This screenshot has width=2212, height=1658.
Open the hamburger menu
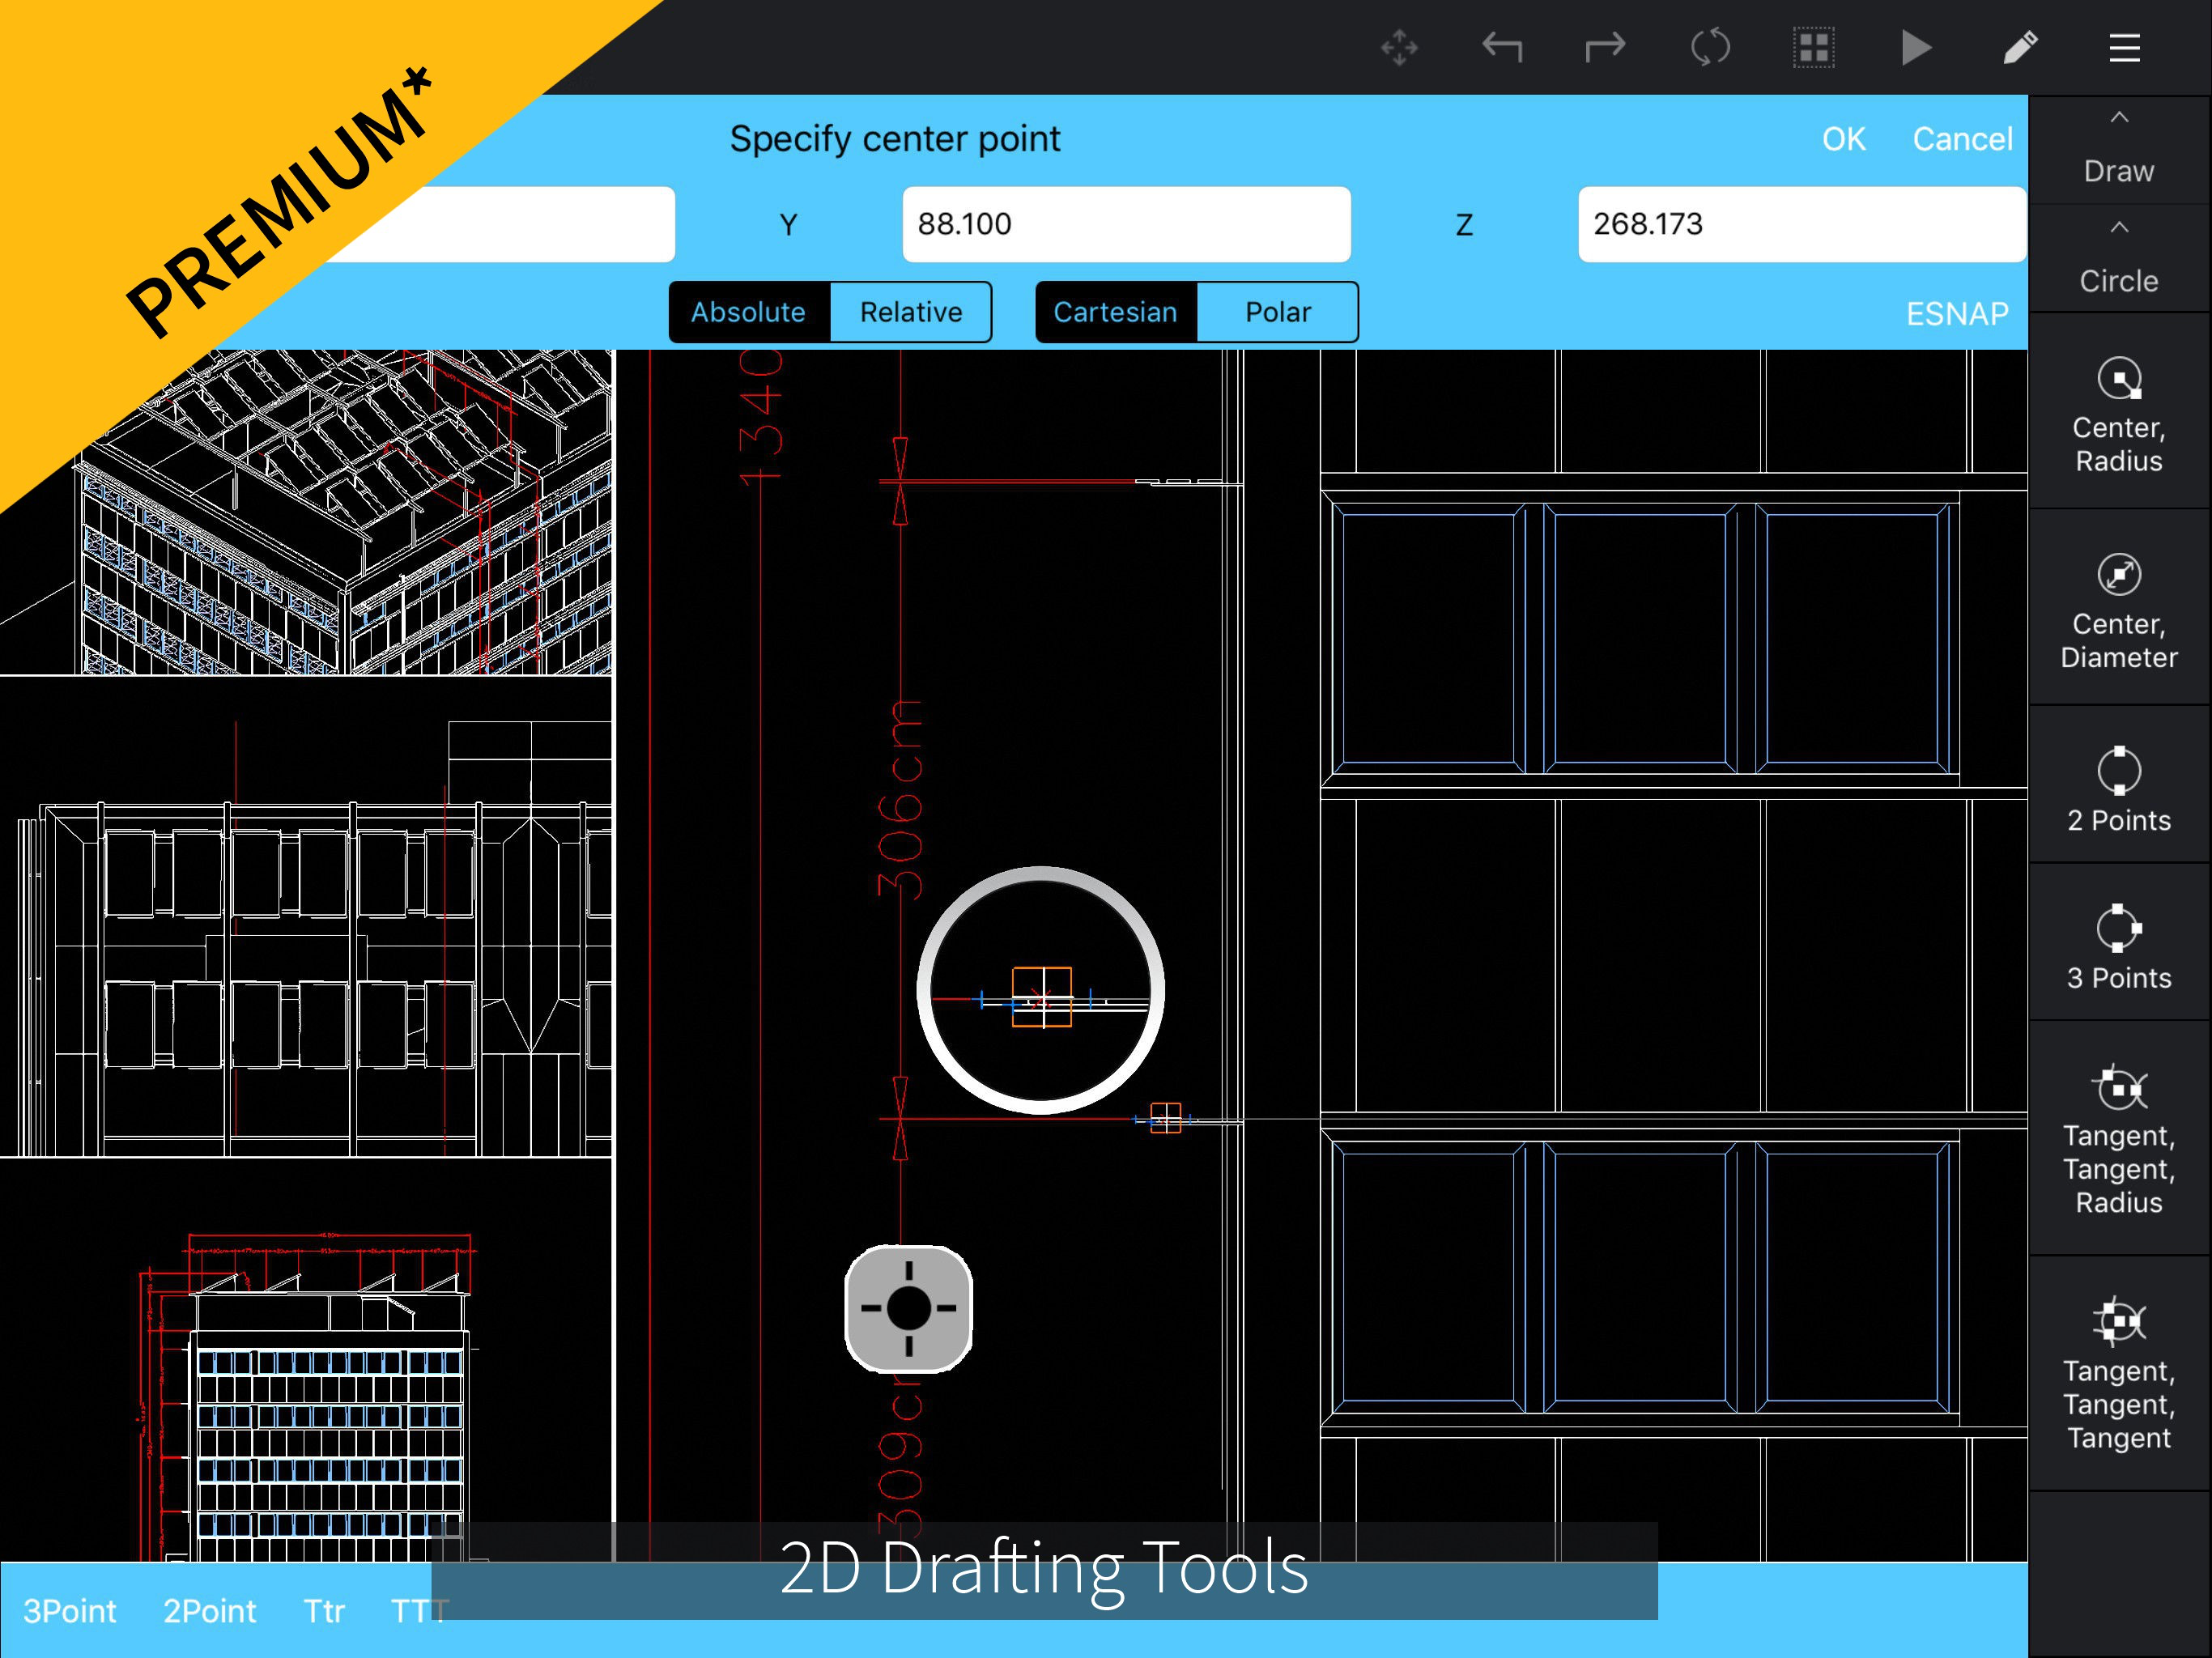pos(2124,47)
